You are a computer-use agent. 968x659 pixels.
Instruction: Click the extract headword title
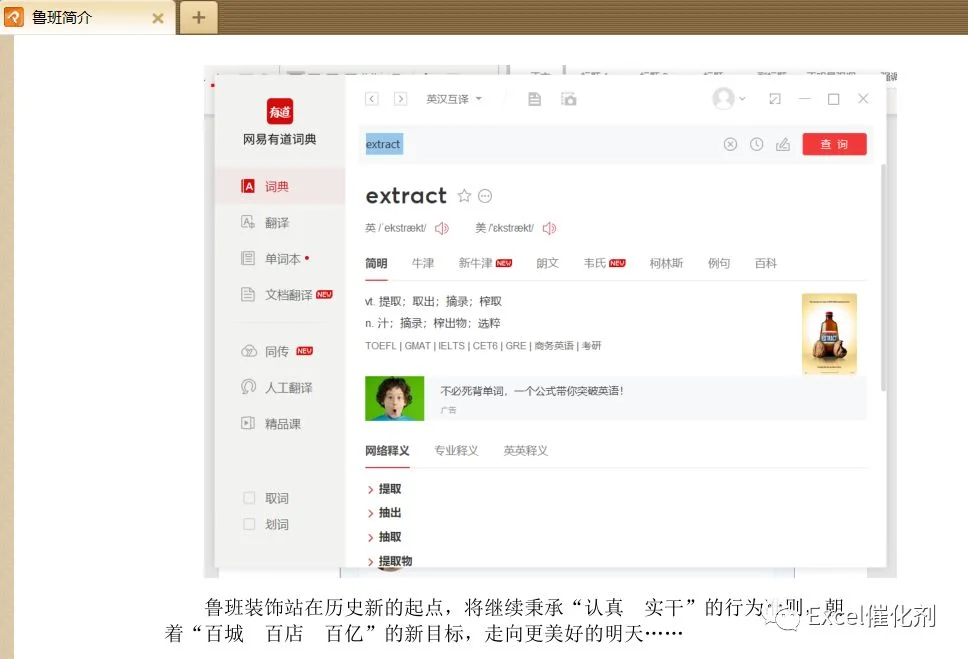[406, 196]
